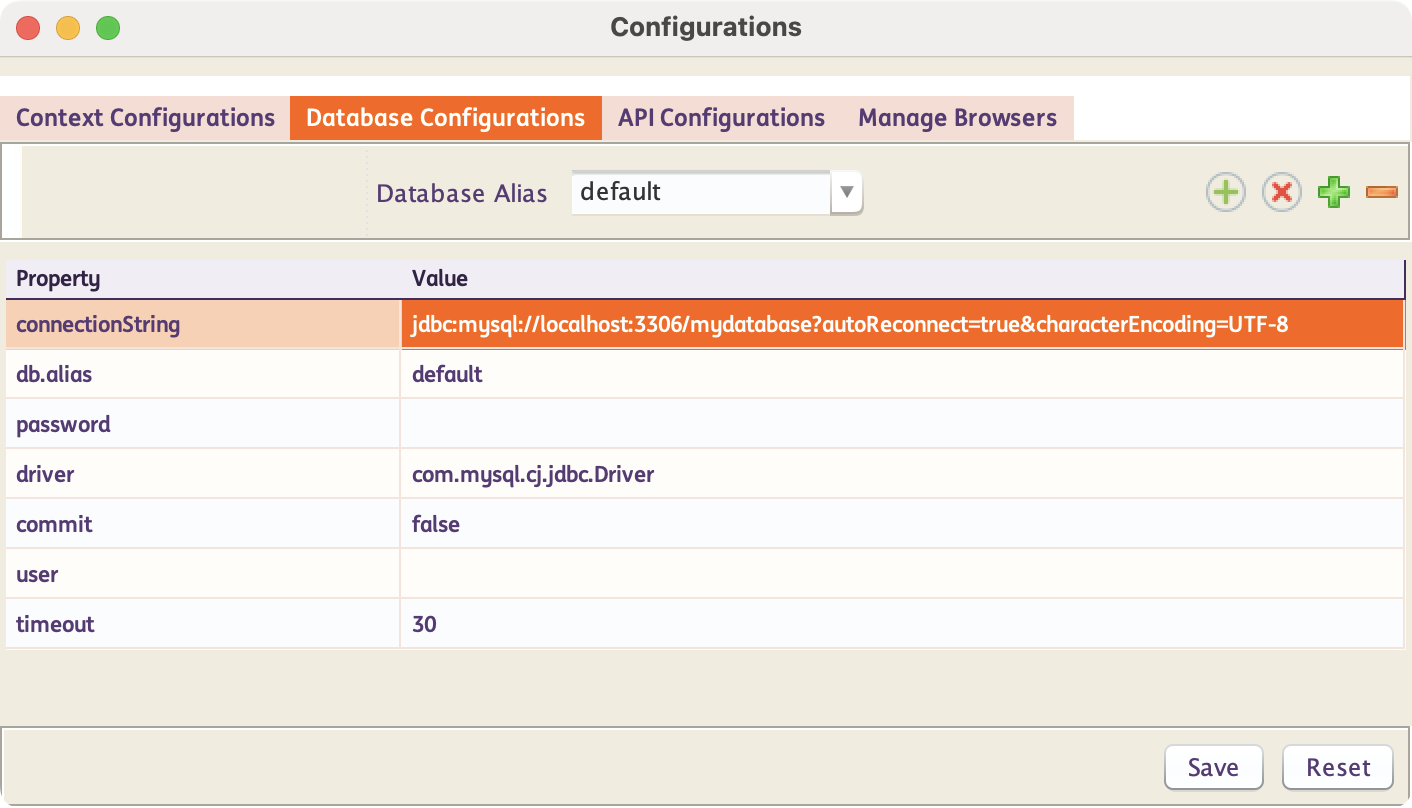Select the Database Configurations tab
This screenshot has width=1412, height=808.
point(445,118)
